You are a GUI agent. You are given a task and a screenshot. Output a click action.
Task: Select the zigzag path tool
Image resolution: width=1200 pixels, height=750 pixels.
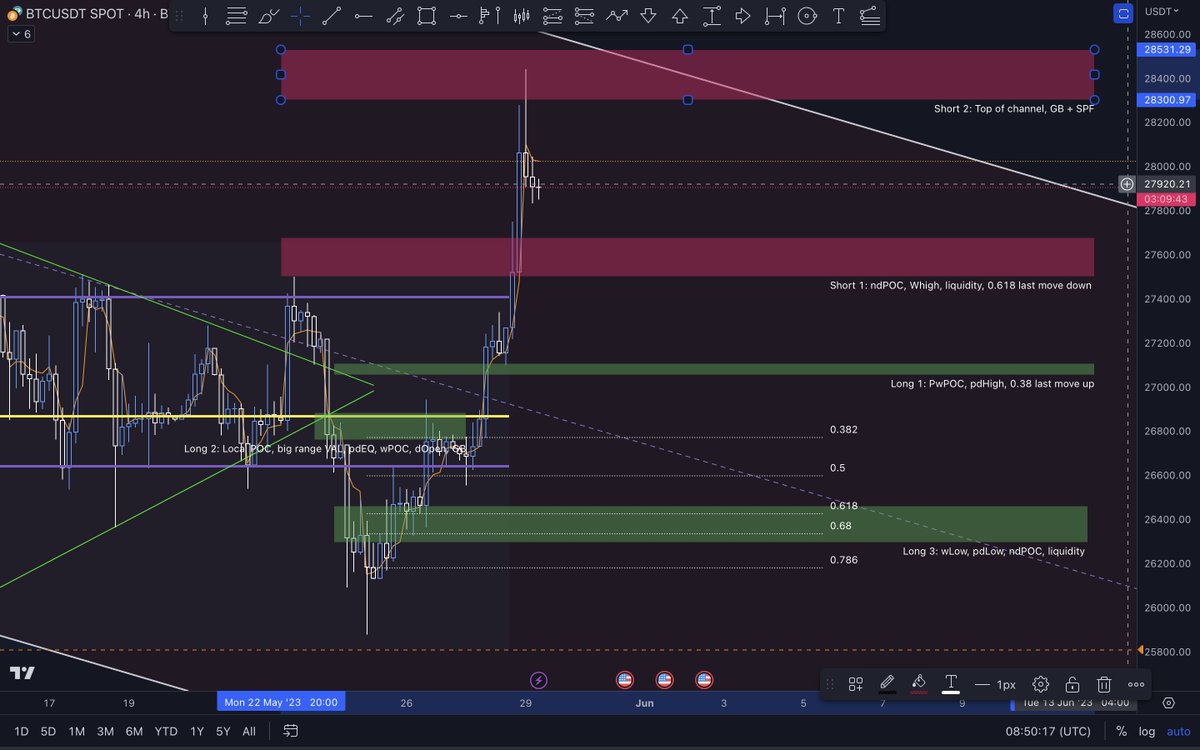click(x=616, y=16)
